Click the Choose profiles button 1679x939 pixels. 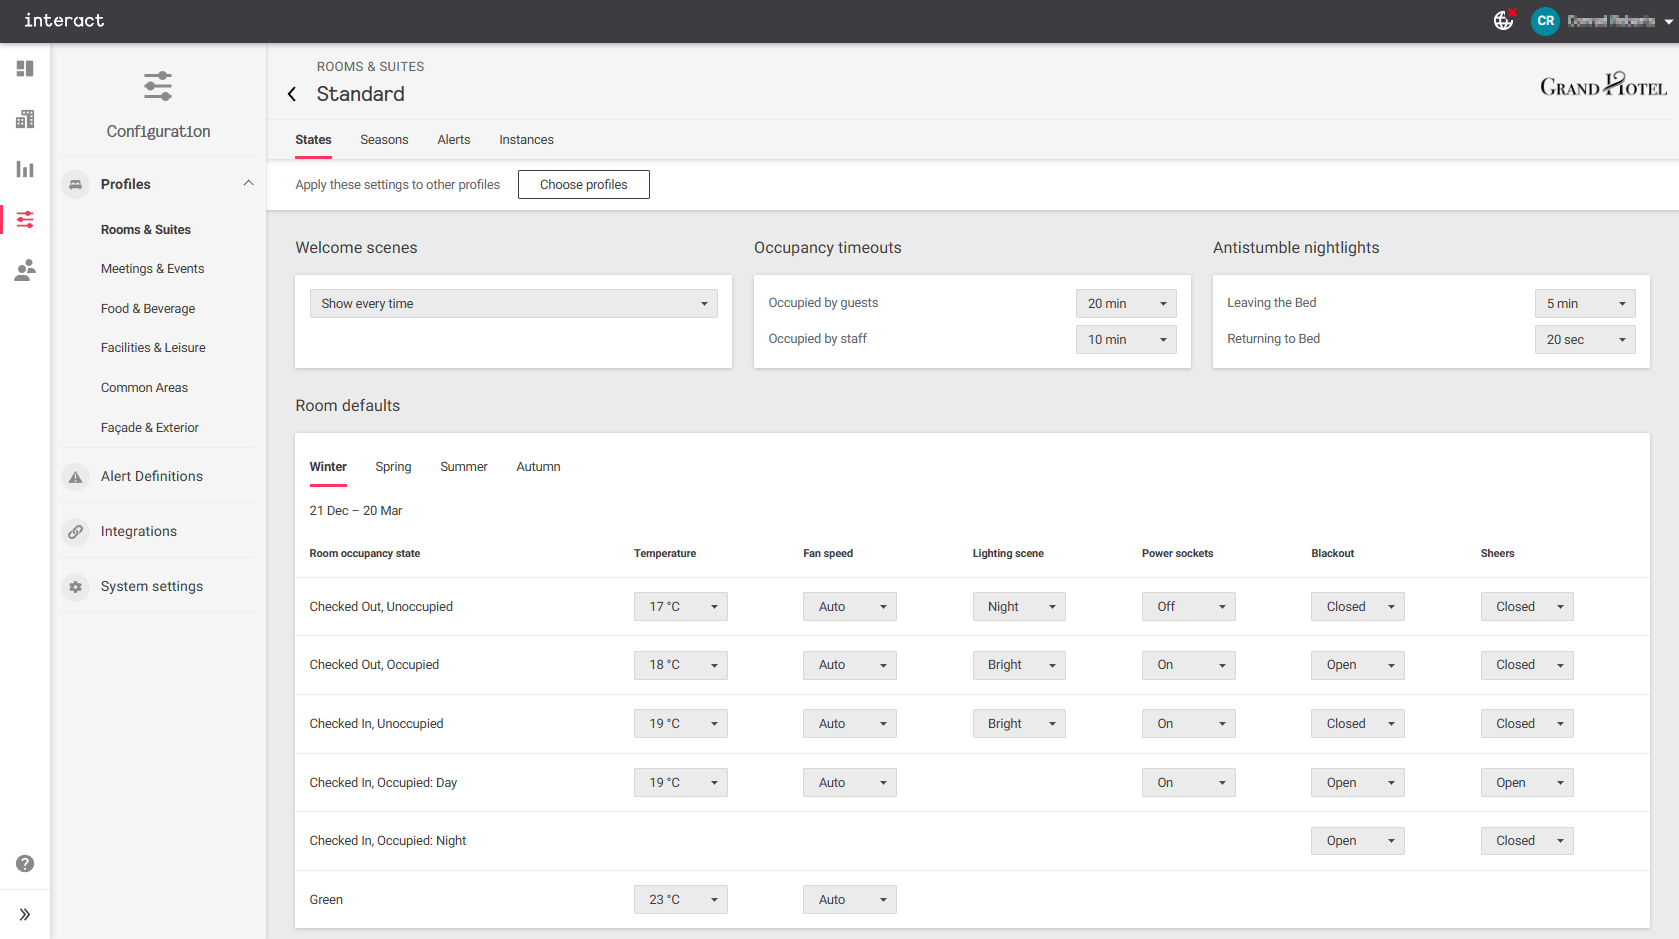(x=583, y=184)
